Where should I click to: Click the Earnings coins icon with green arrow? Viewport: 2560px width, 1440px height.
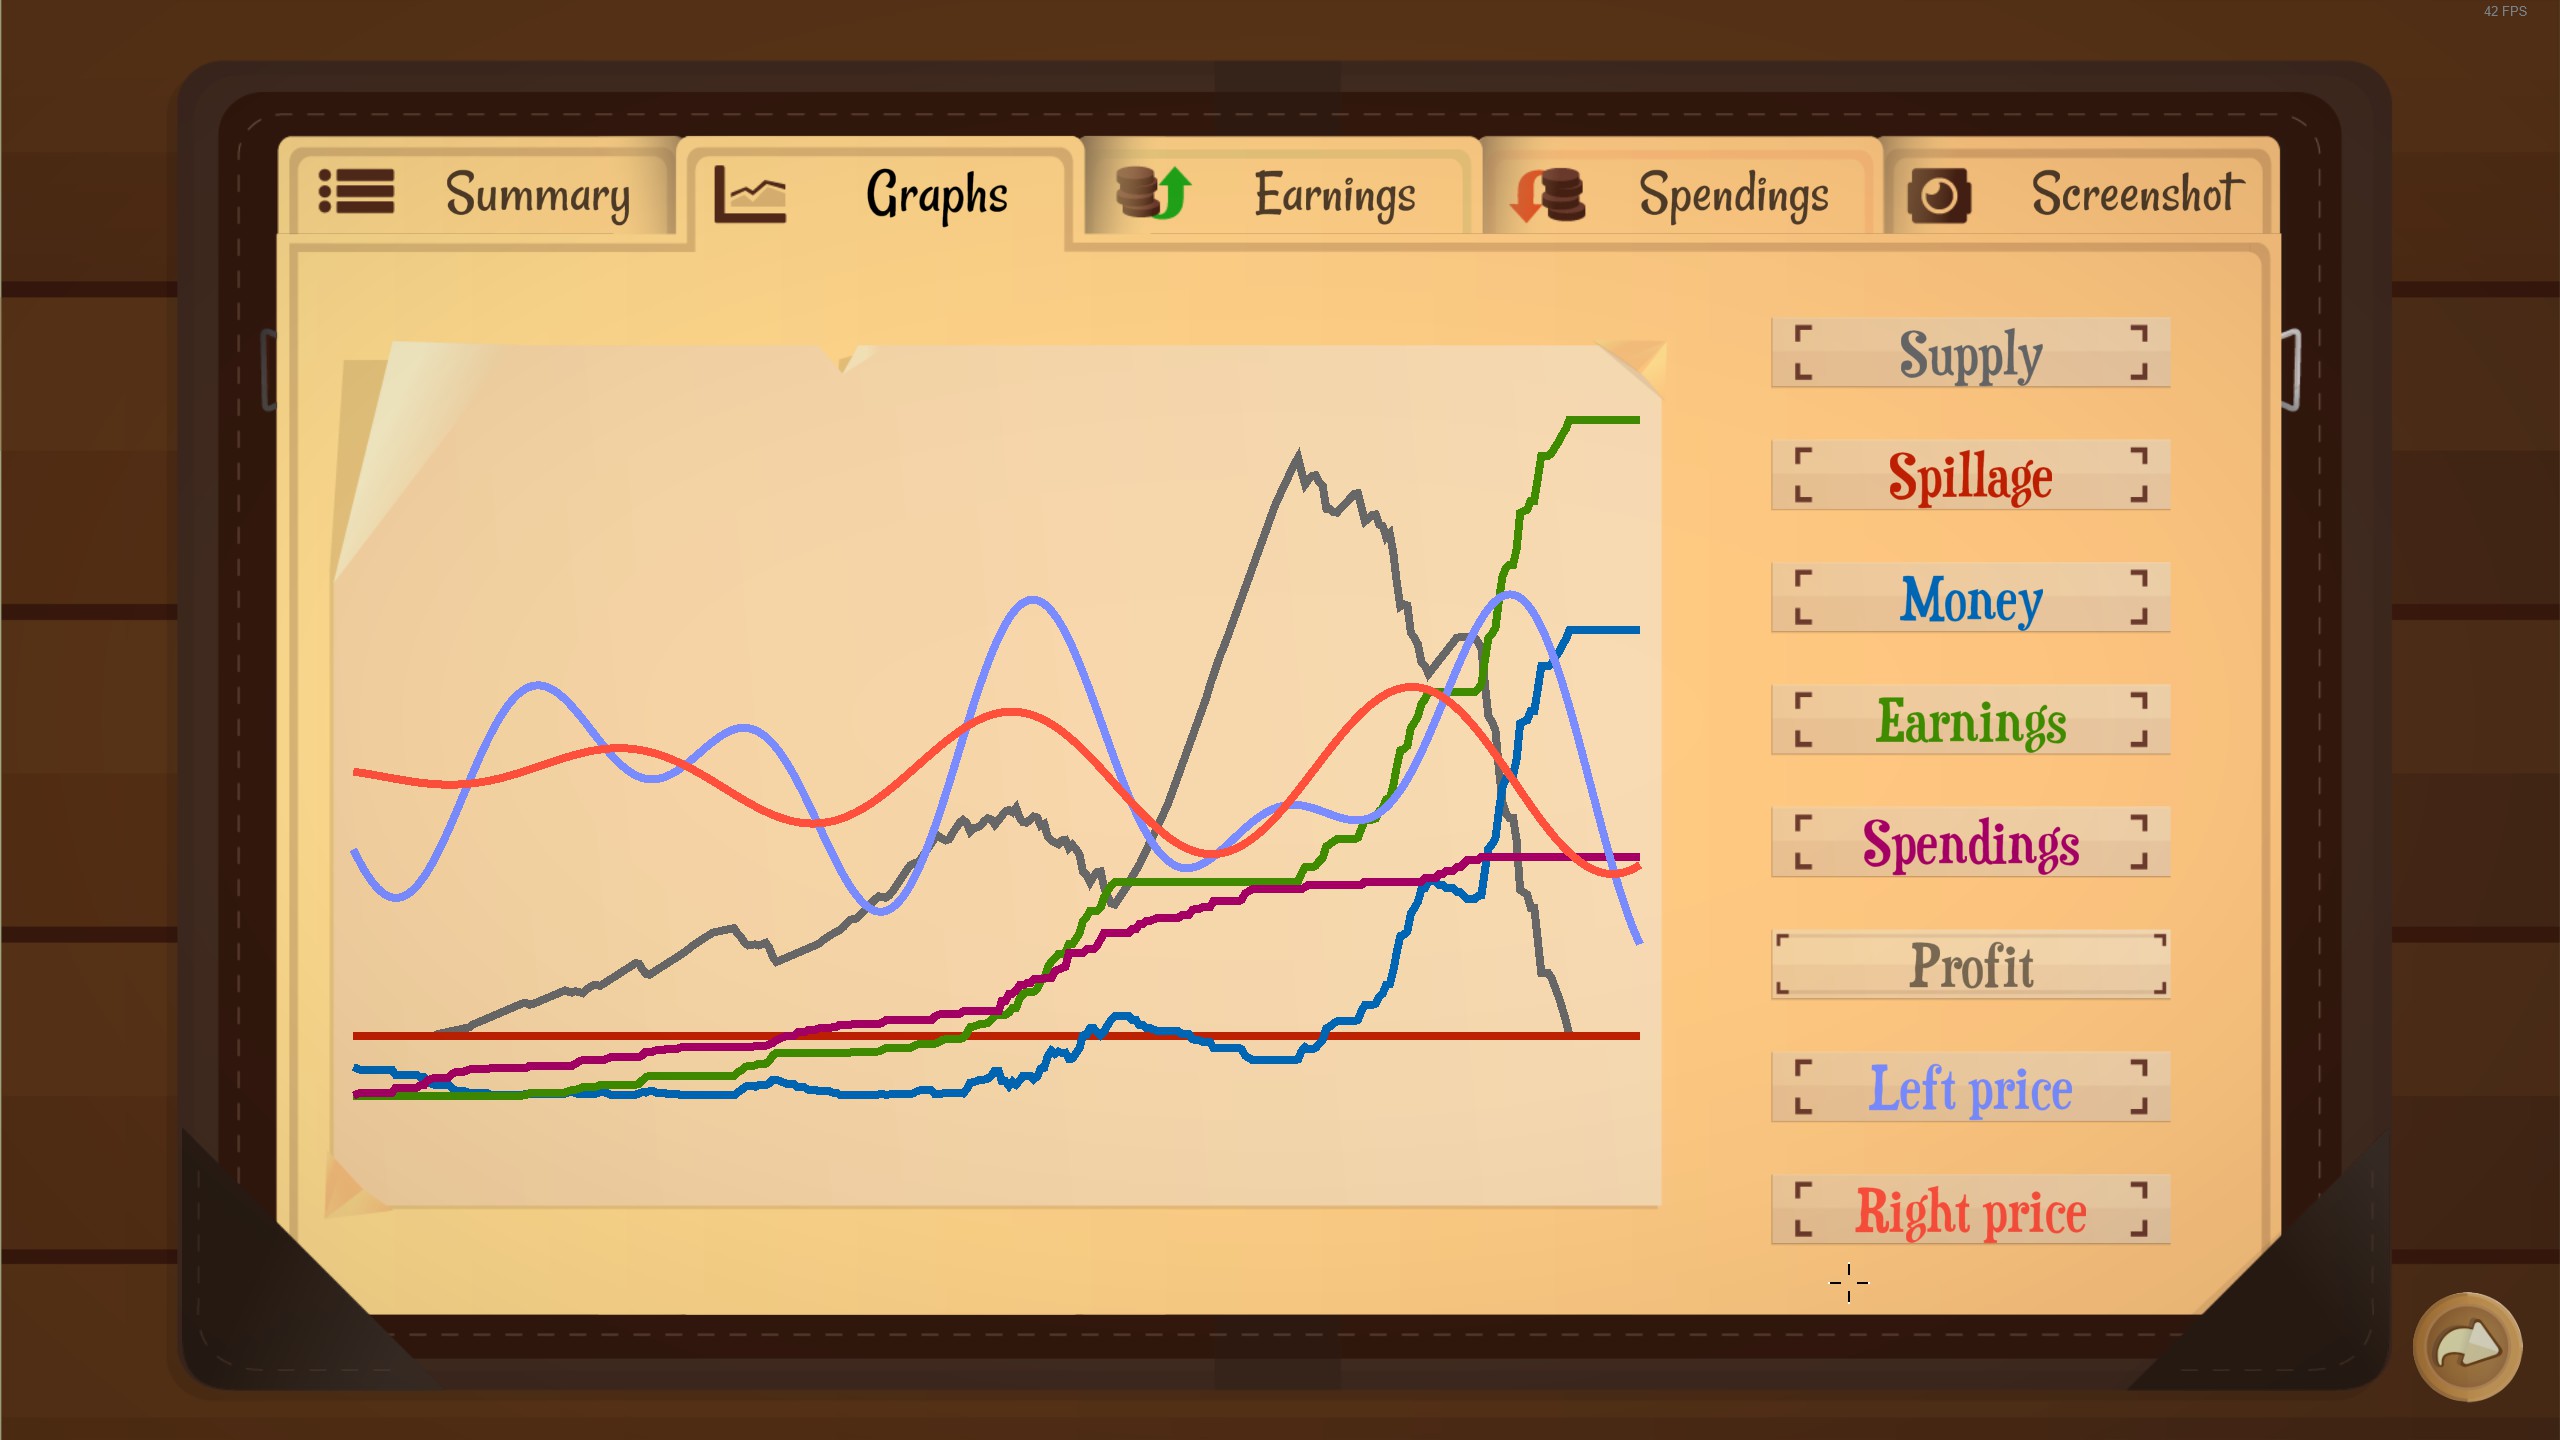click(1153, 192)
